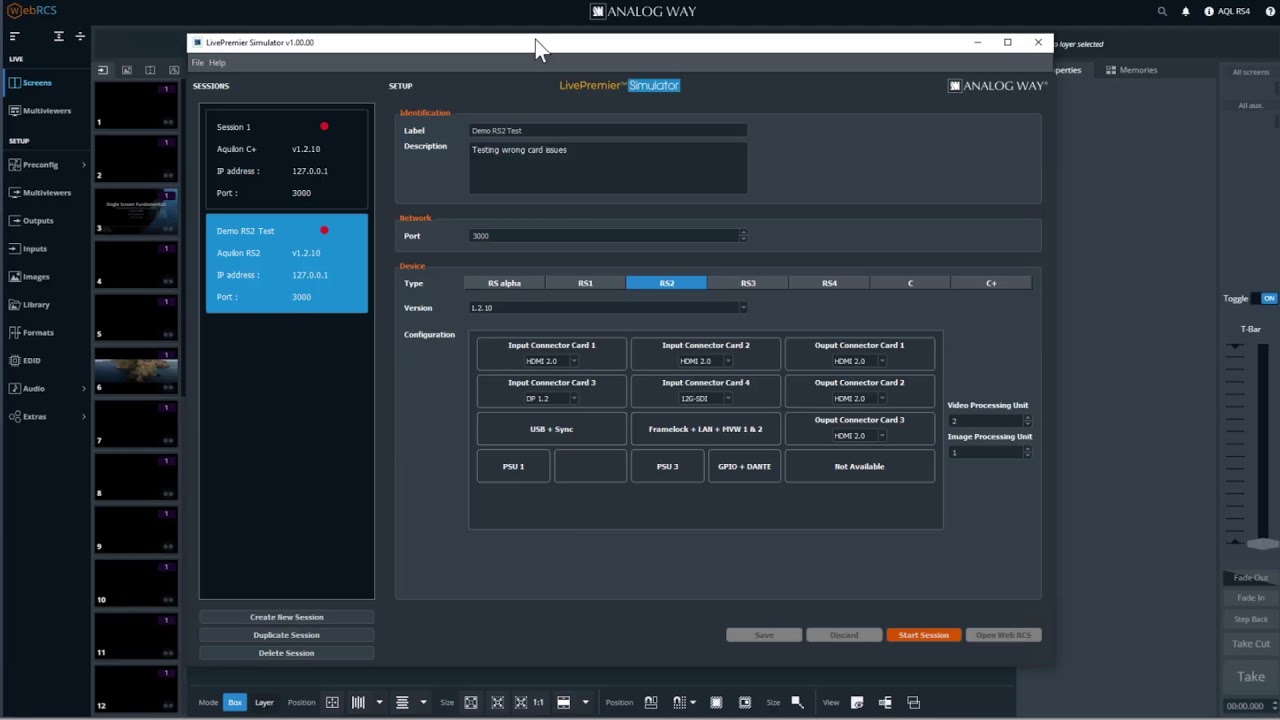This screenshot has height=720, width=1280.
Task: Open notifications bell in WebRCS header
Action: pos(1186,12)
